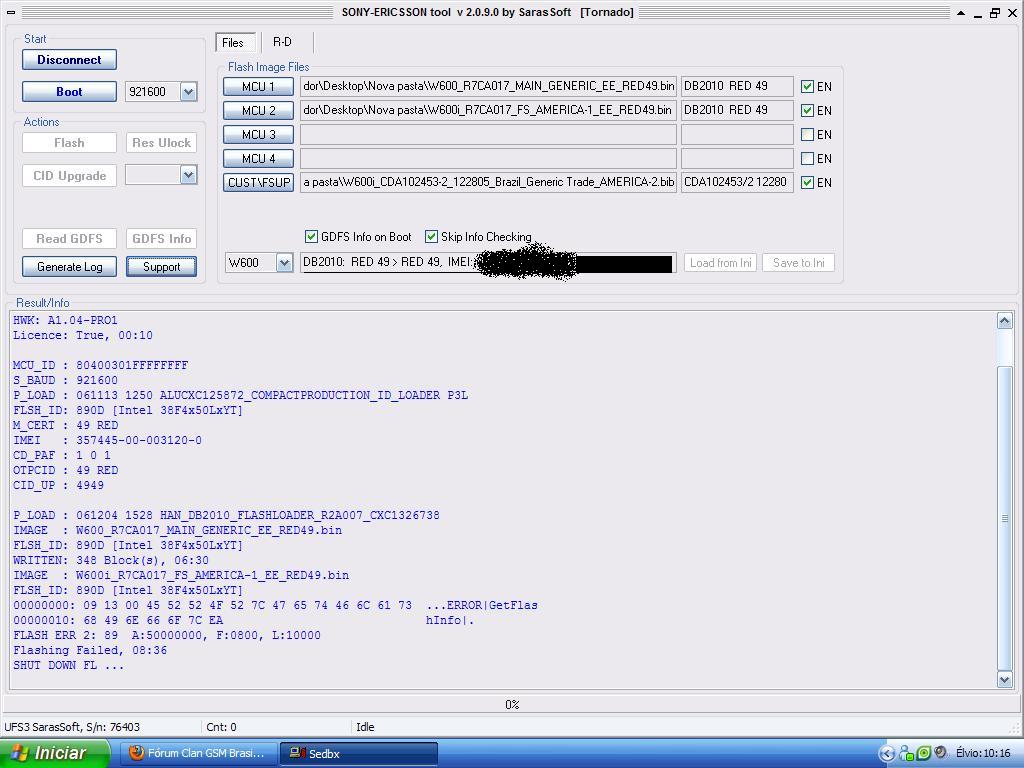
Task: Open the Iniciar start menu
Action: click(x=55, y=753)
